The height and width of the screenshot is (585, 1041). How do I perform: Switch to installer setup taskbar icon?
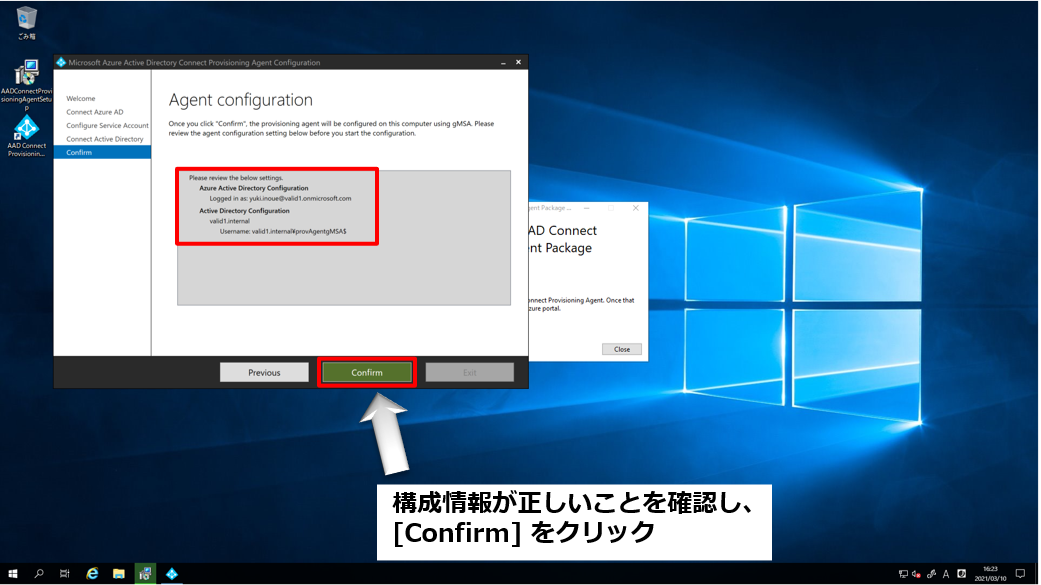145,574
